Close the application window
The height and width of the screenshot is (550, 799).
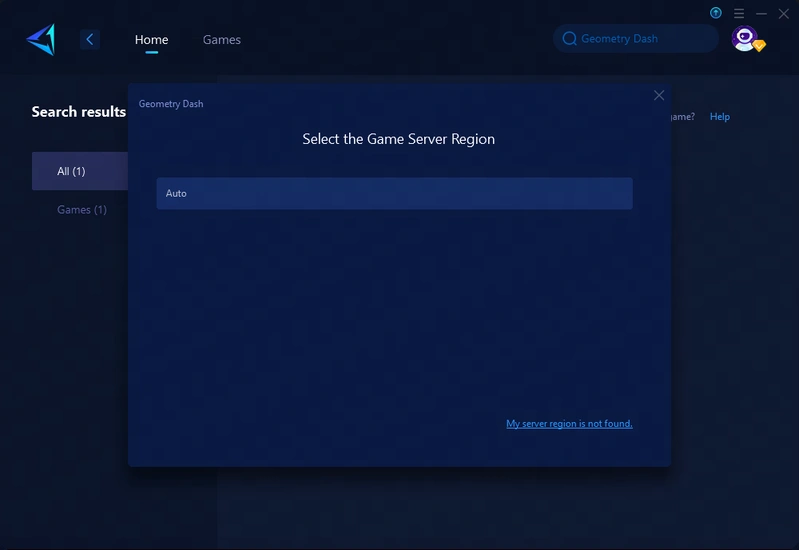point(784,13)
